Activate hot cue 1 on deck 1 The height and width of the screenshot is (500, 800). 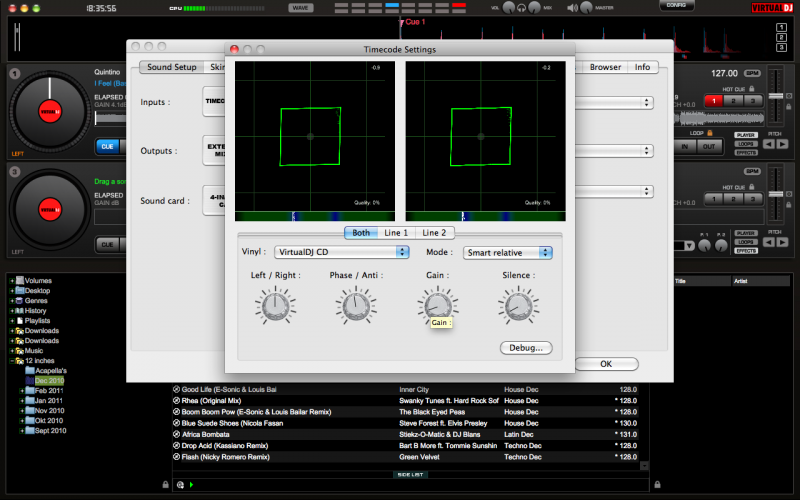tap(714, 101)
